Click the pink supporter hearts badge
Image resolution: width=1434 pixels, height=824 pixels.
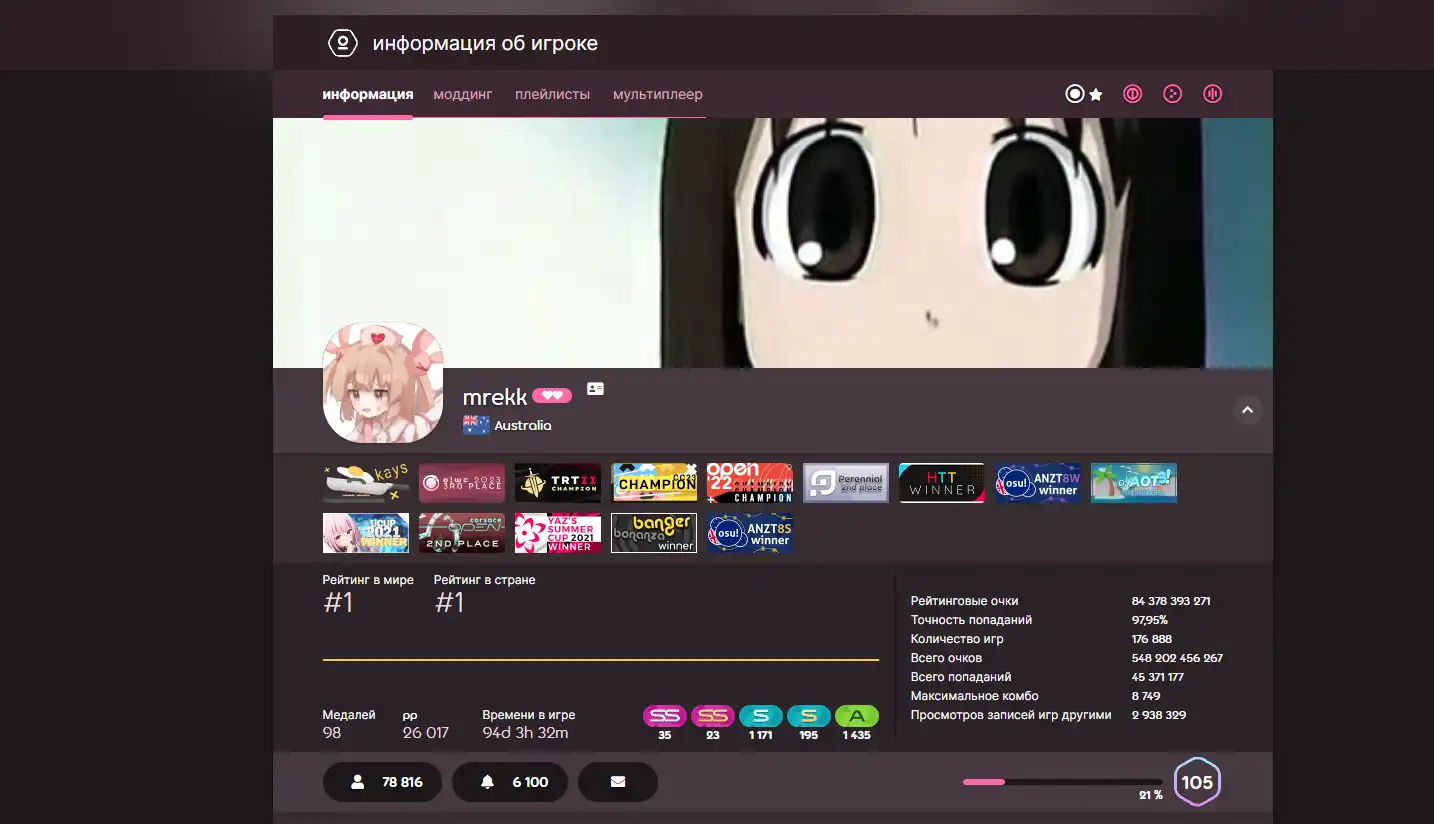552,396
